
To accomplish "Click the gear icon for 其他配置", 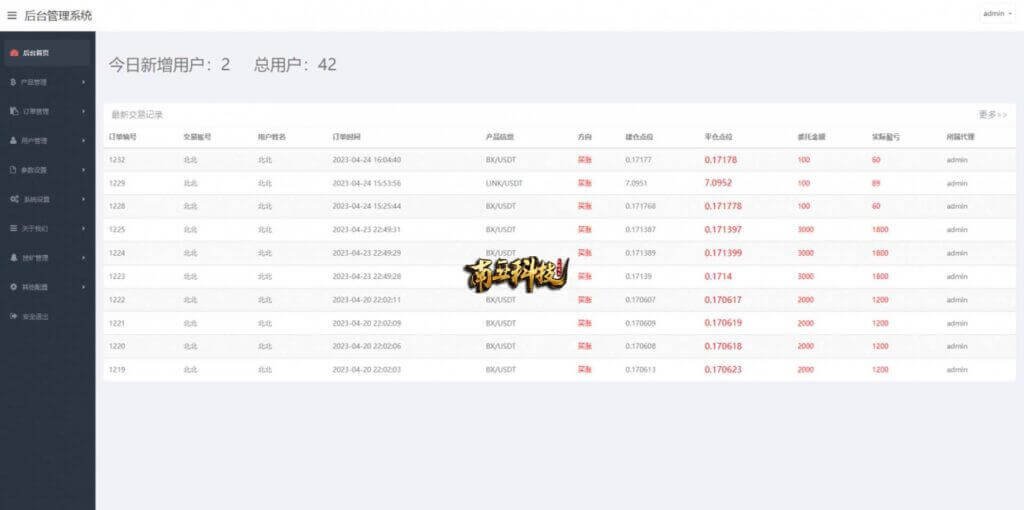I will [13, 287].
